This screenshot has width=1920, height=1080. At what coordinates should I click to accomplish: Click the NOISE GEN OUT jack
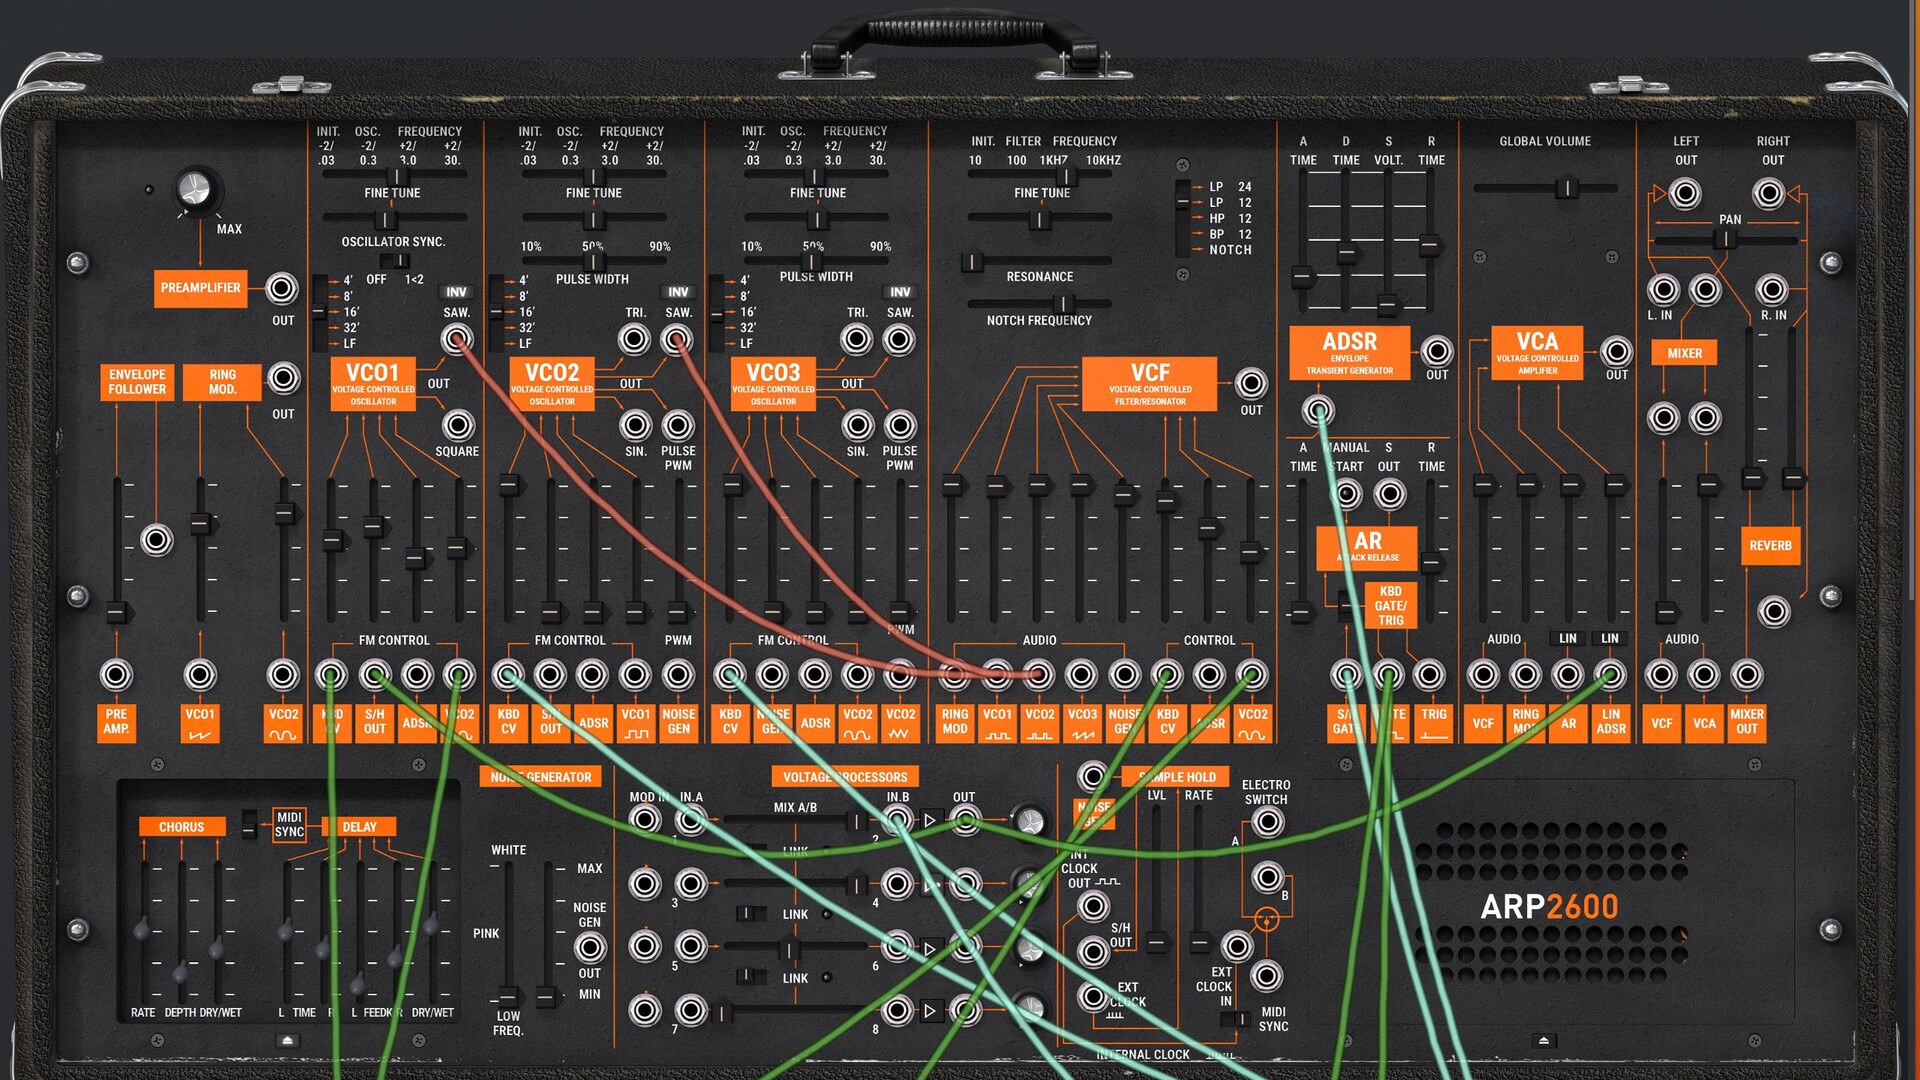point(590,946)
